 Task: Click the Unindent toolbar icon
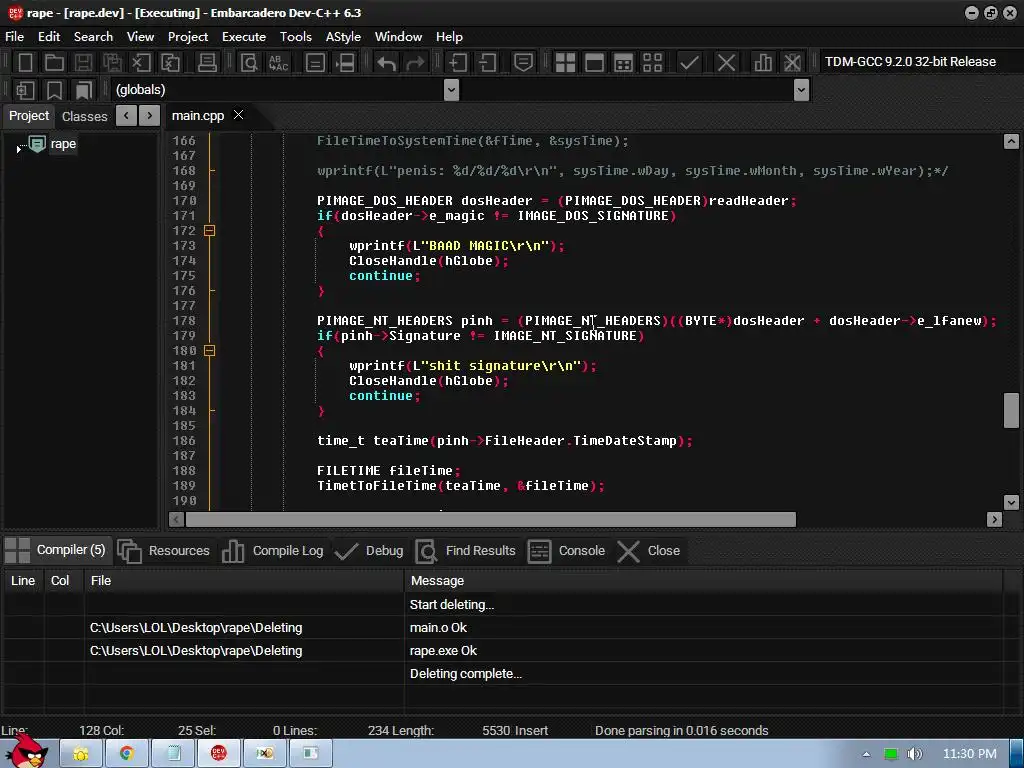pyautogui.click(x=487, y=62)
